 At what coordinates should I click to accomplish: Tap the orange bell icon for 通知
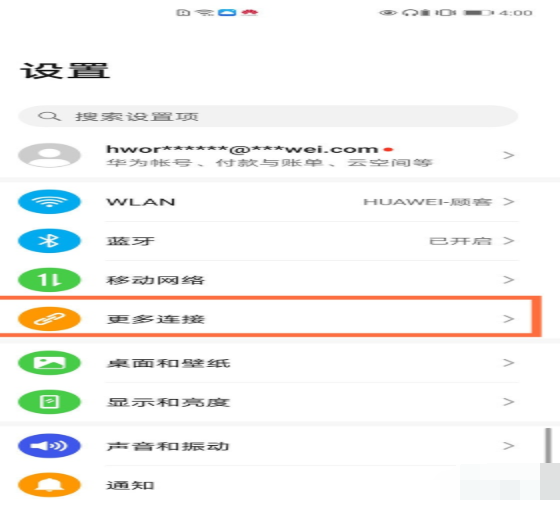pyautogui.click(x=49, y=485)
